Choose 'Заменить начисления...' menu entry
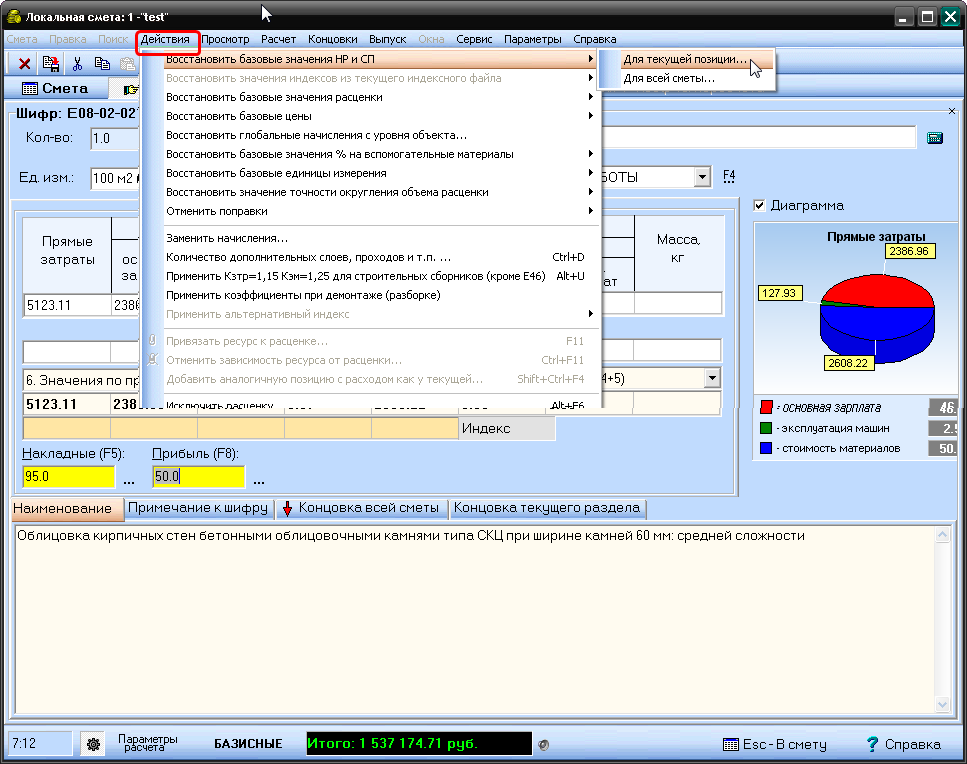The image size is (967, 764). coord(227,238)
